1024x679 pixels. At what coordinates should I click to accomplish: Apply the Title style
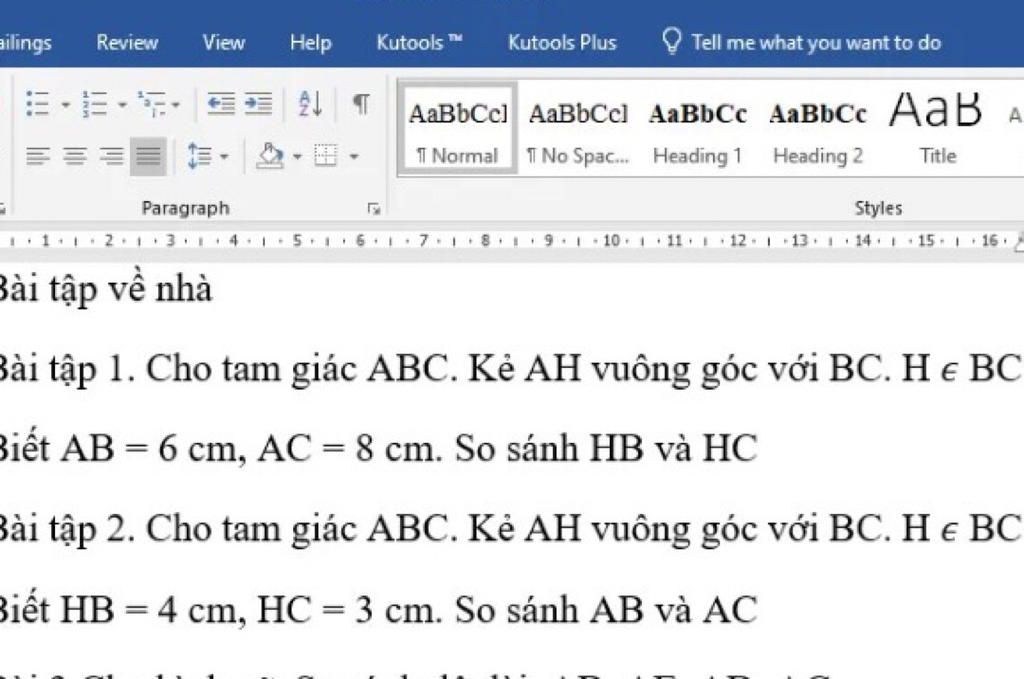[x=937, y=129]
